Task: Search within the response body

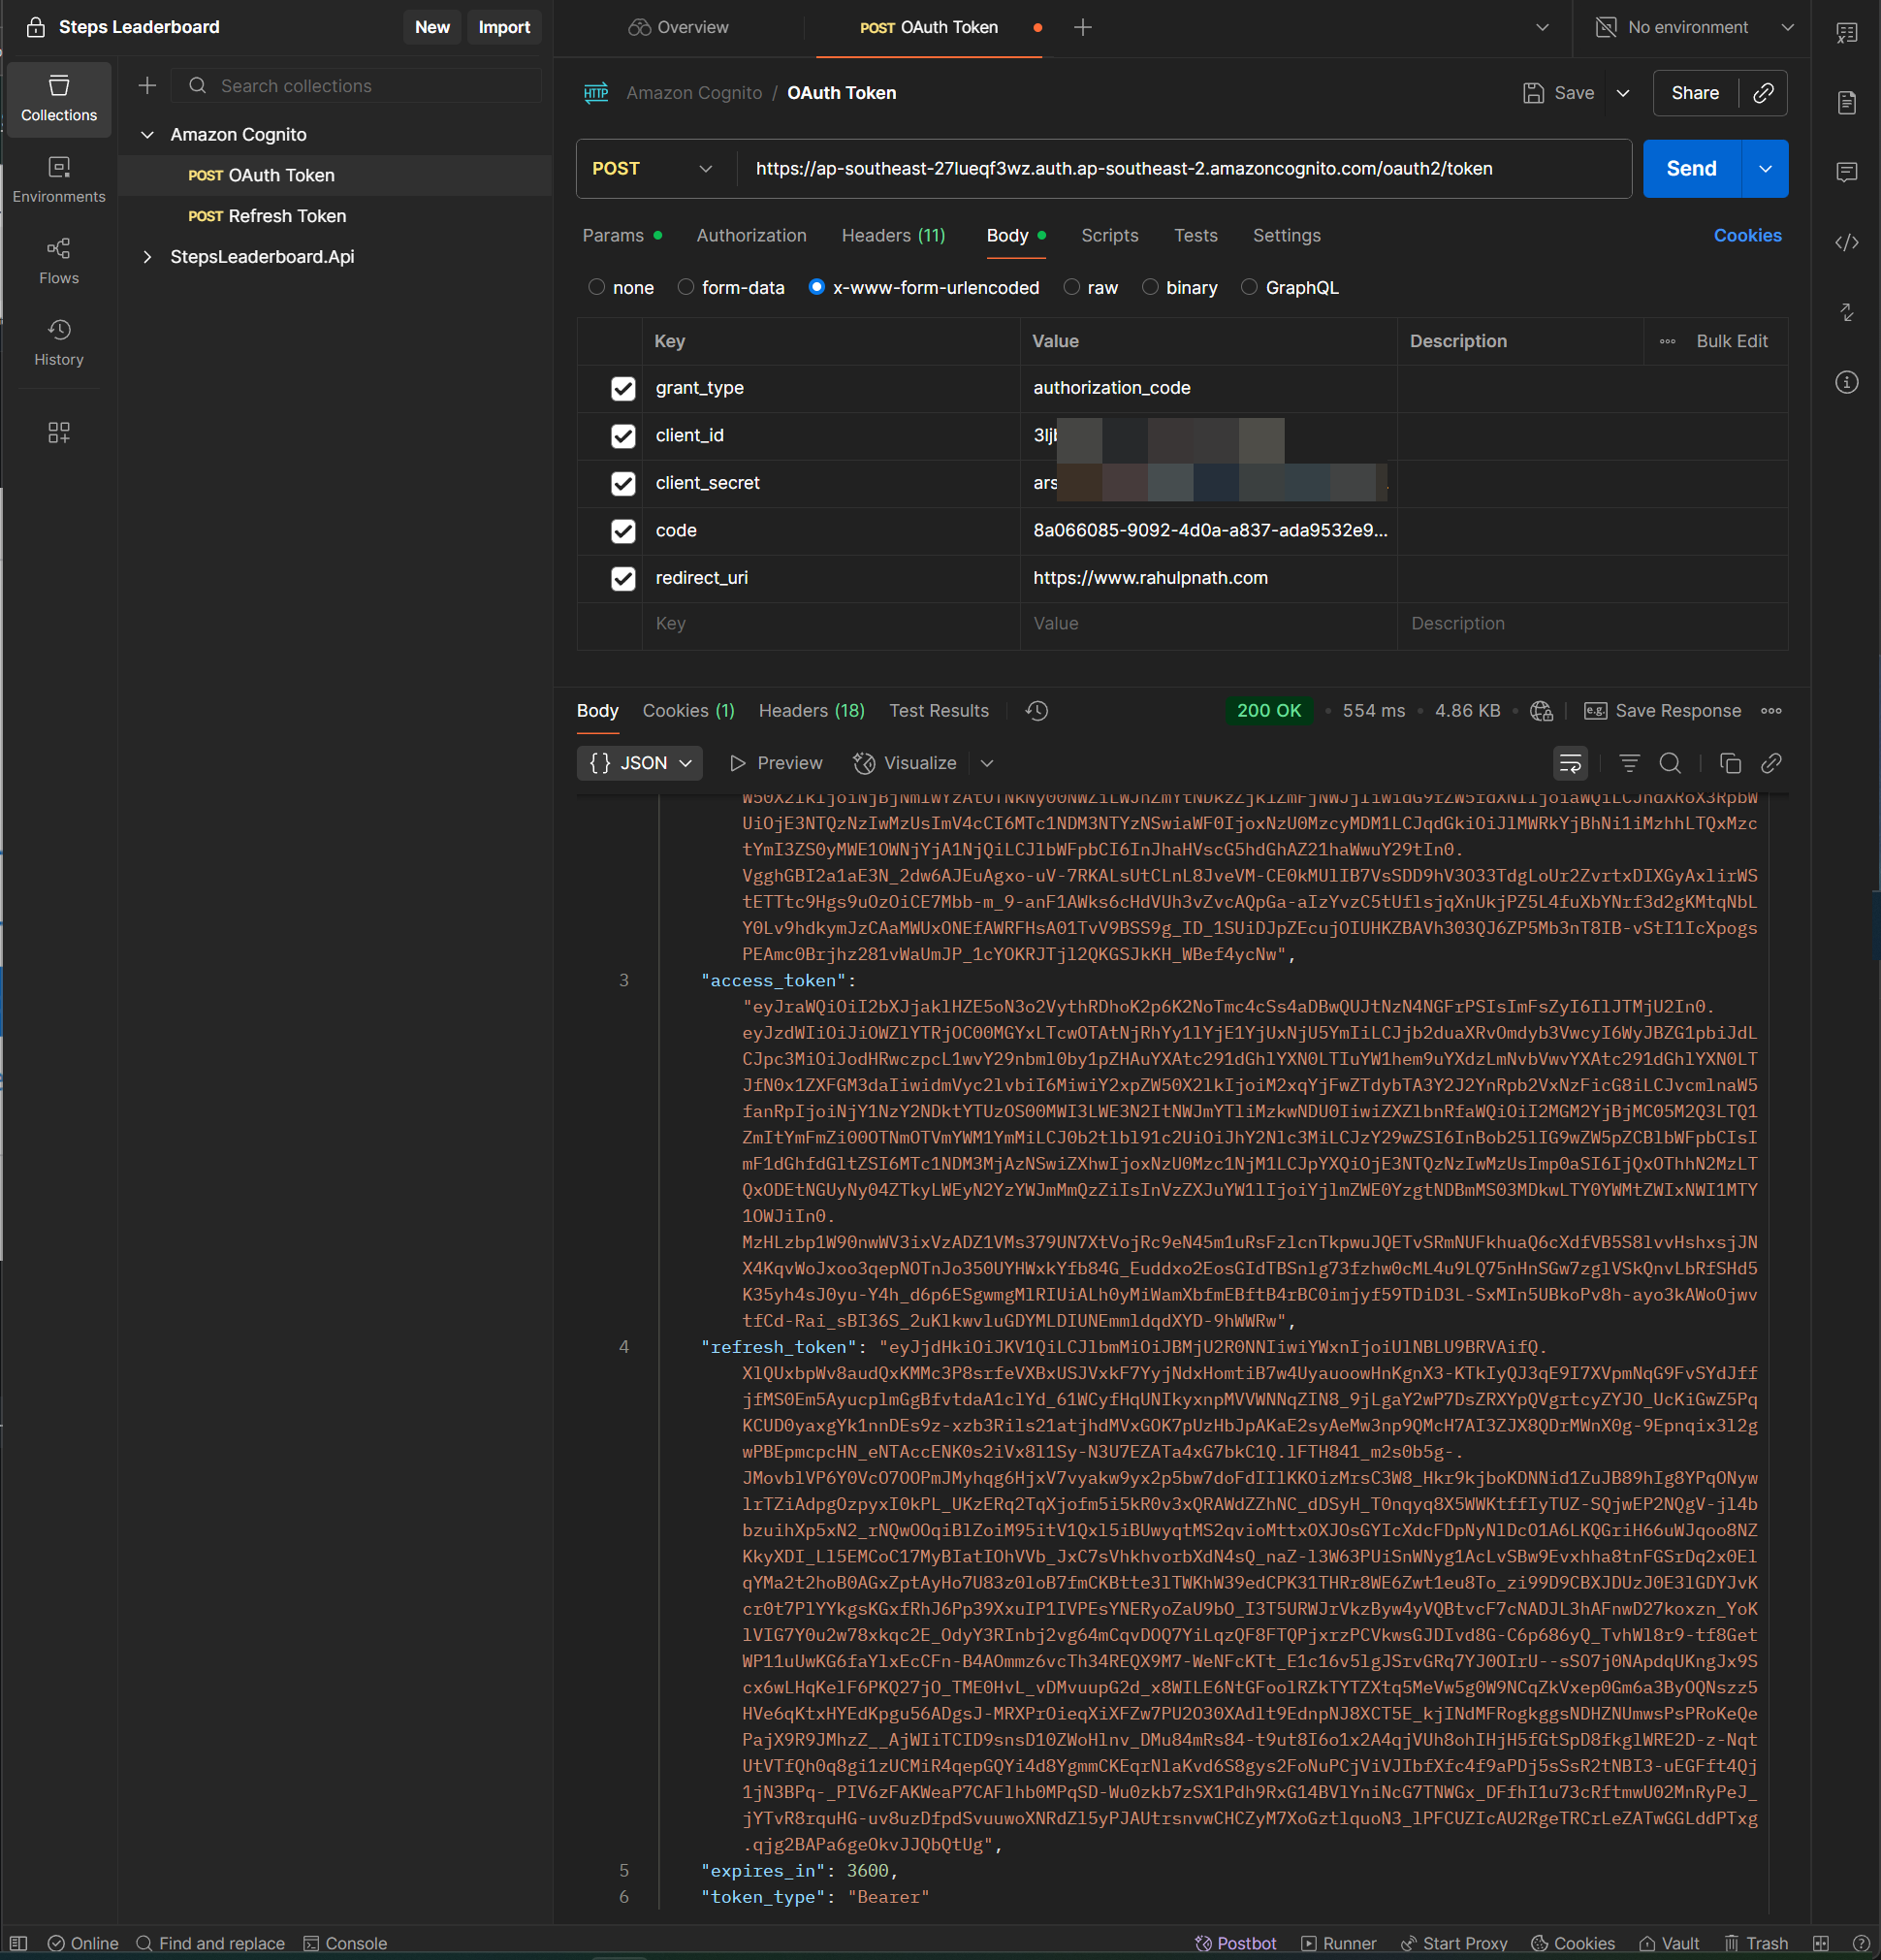Action: 1670,763
